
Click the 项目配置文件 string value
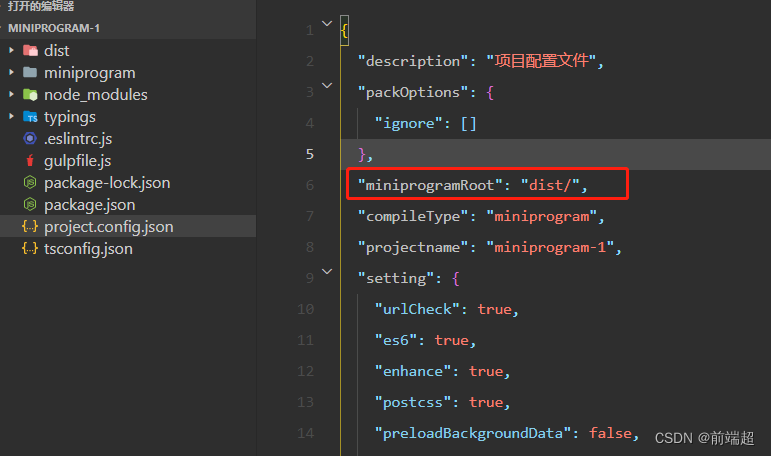point(541,61)
